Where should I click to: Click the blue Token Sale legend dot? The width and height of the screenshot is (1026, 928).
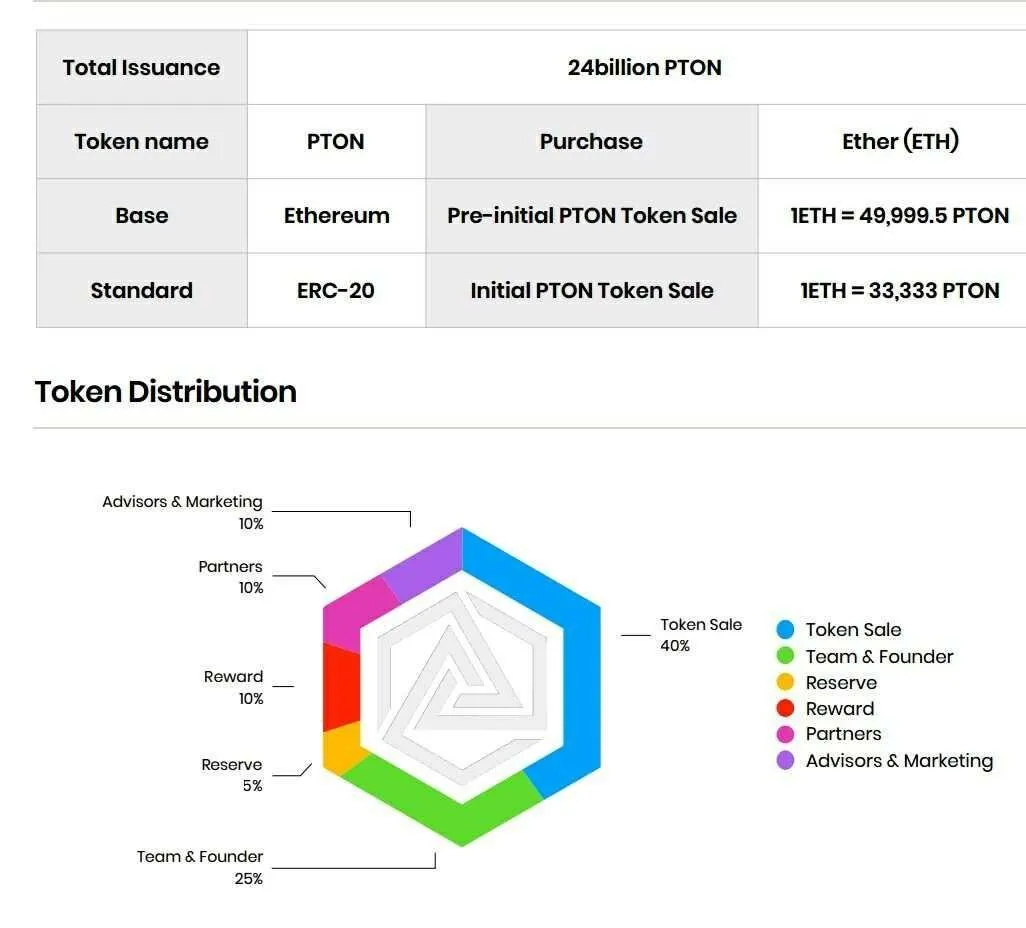(x=785, y=630)
